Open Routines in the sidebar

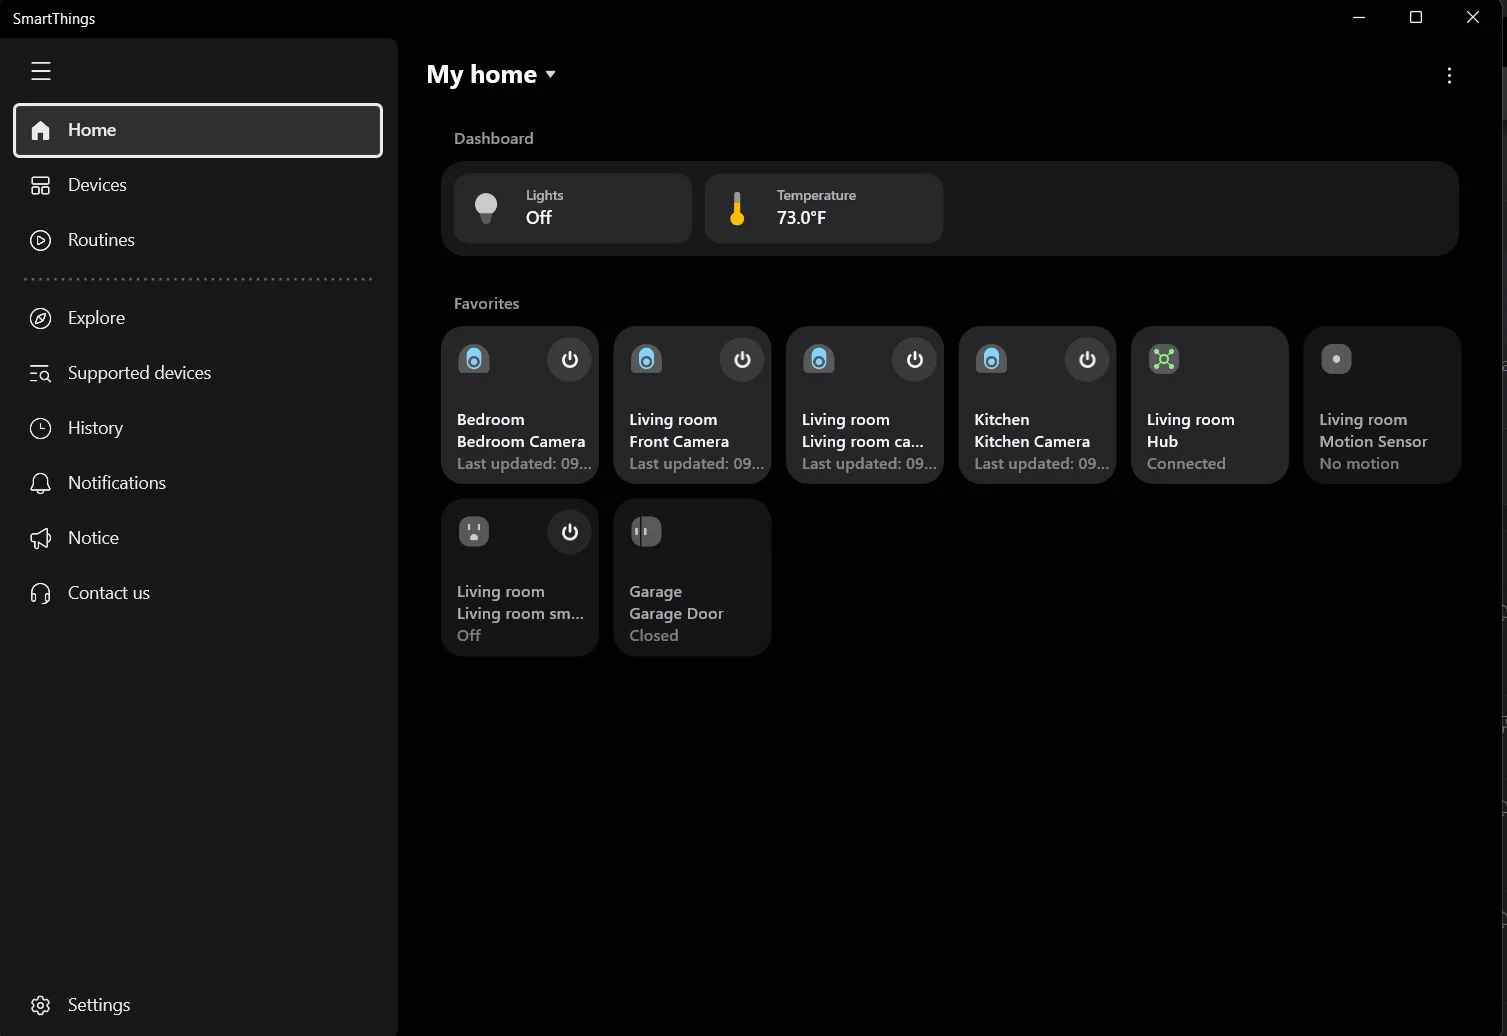(x=198, y=240)
